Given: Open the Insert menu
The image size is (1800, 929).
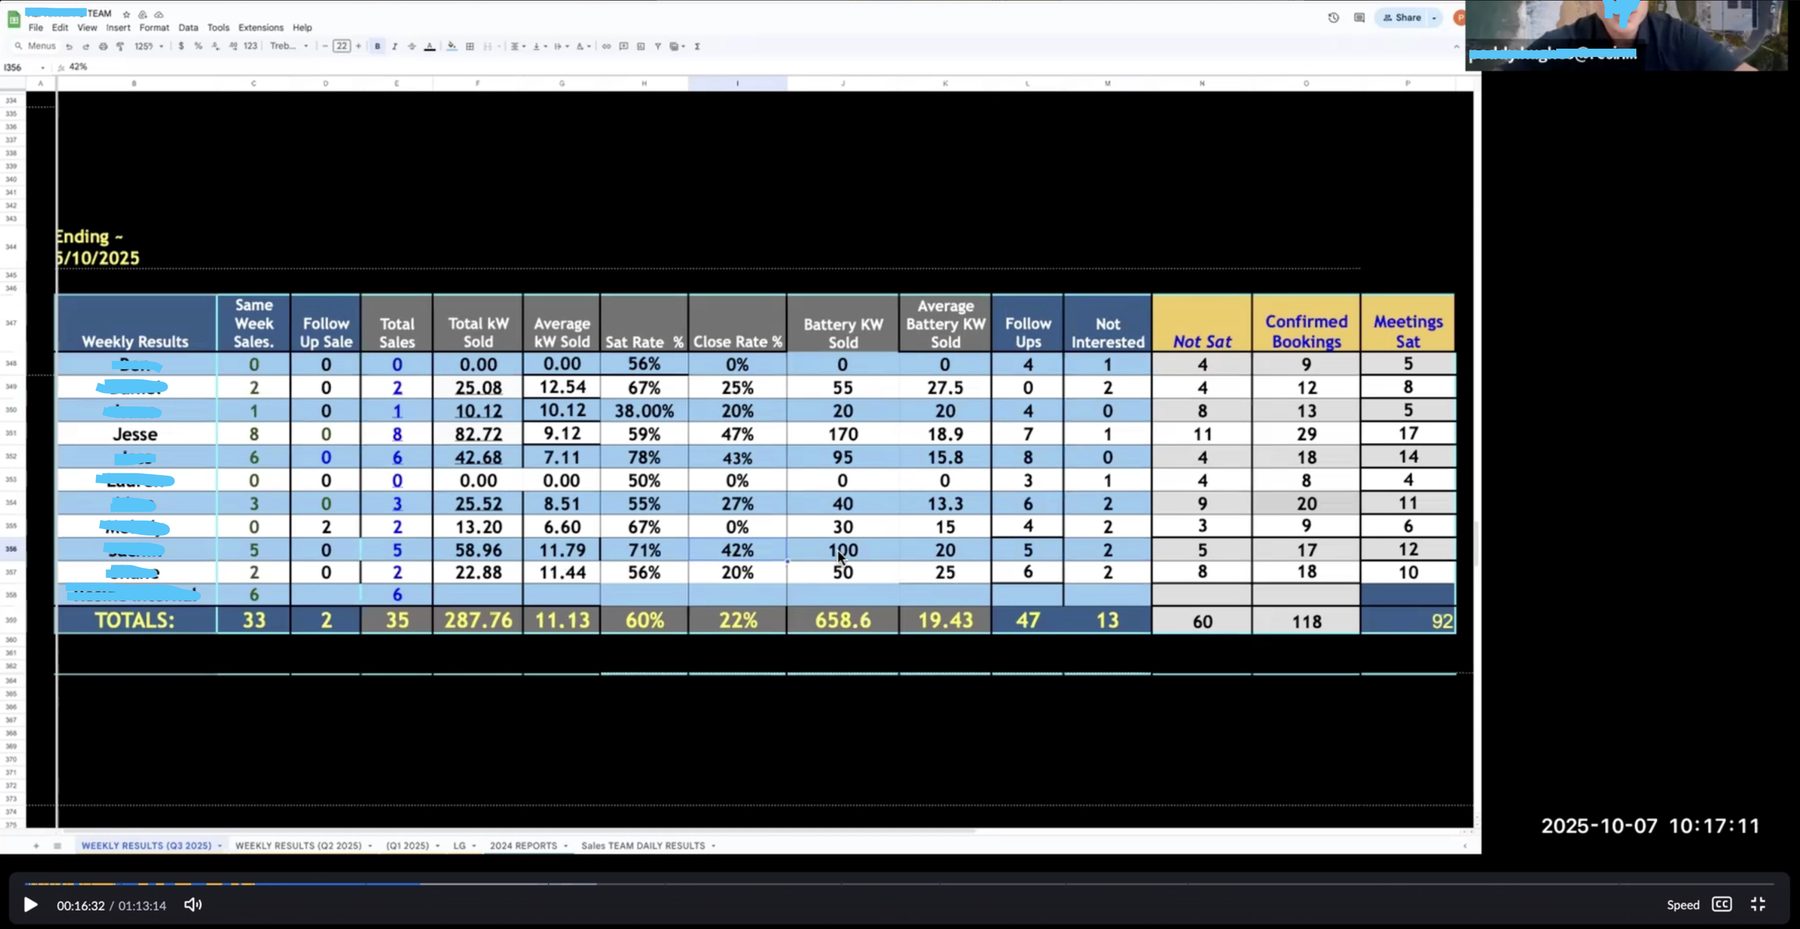Looking at the screenshot, I should point(118,28).
